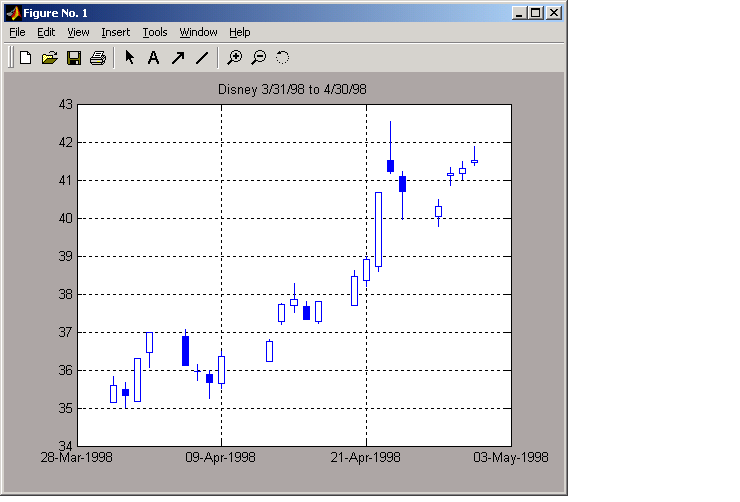This screenshot has height=502, width=740.
Task: Close the Figure No. 1 window
Action: (554, 13)
